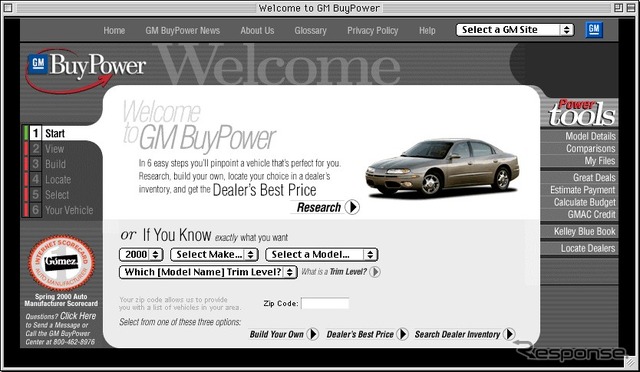The image size is (640, 372).
Task: Click the arrow next to Build Your Own
Action: coord(313,334)
